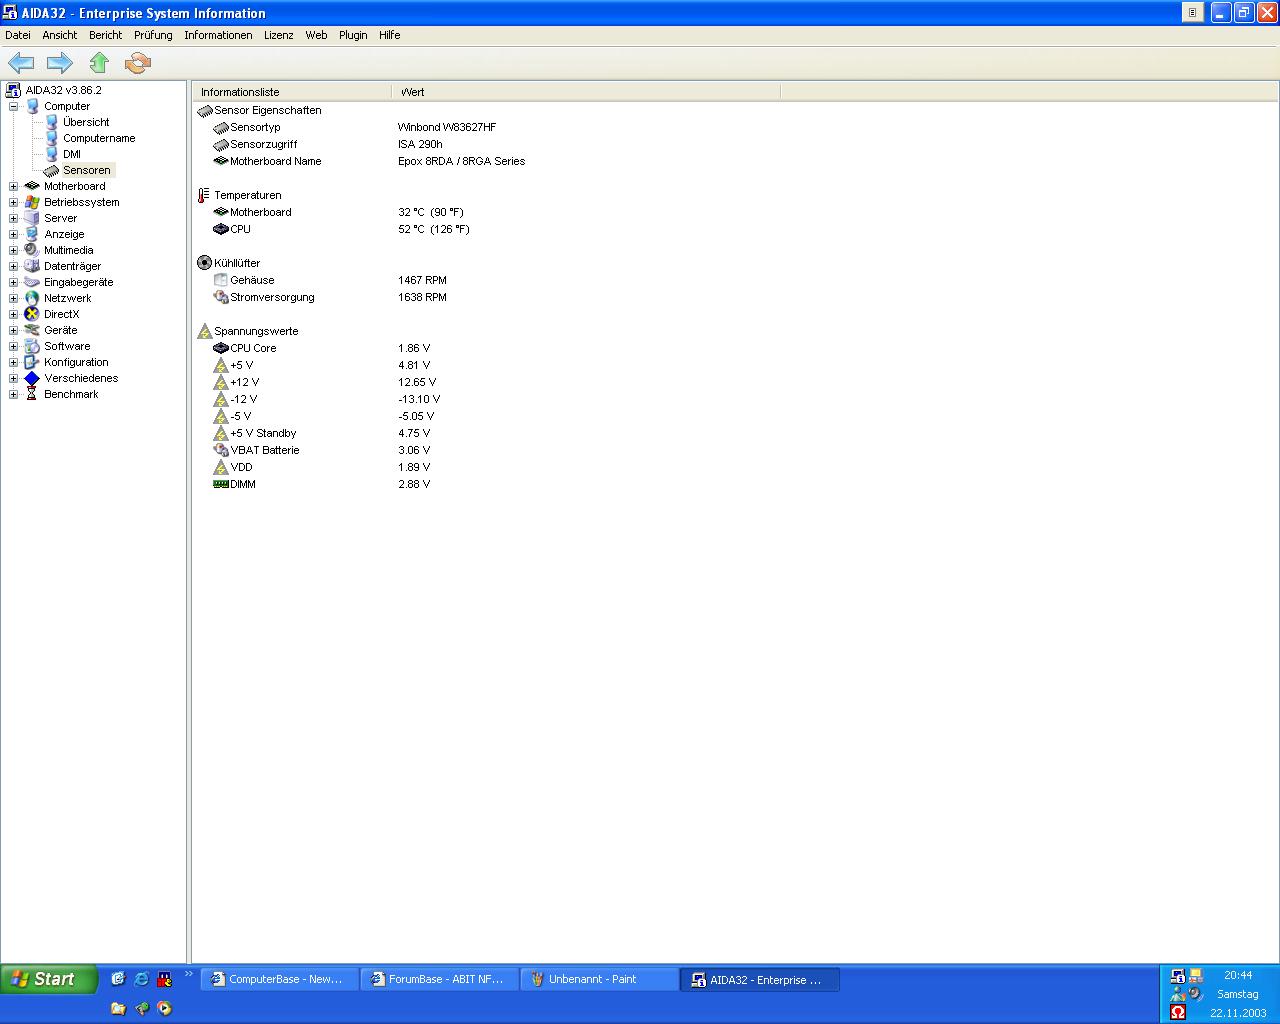This screenshot has width=1280, height=1024.
Task: Expand the Anzeige tree node
Action: point(14,234)
